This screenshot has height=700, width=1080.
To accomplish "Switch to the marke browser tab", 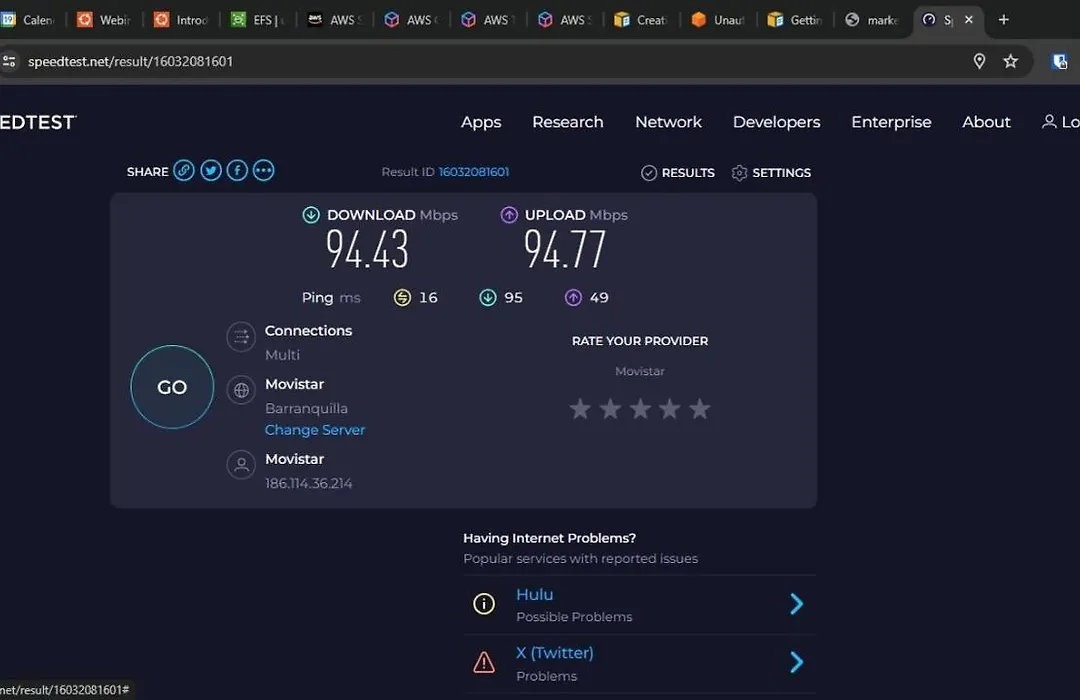I will (x=873, y=20).
